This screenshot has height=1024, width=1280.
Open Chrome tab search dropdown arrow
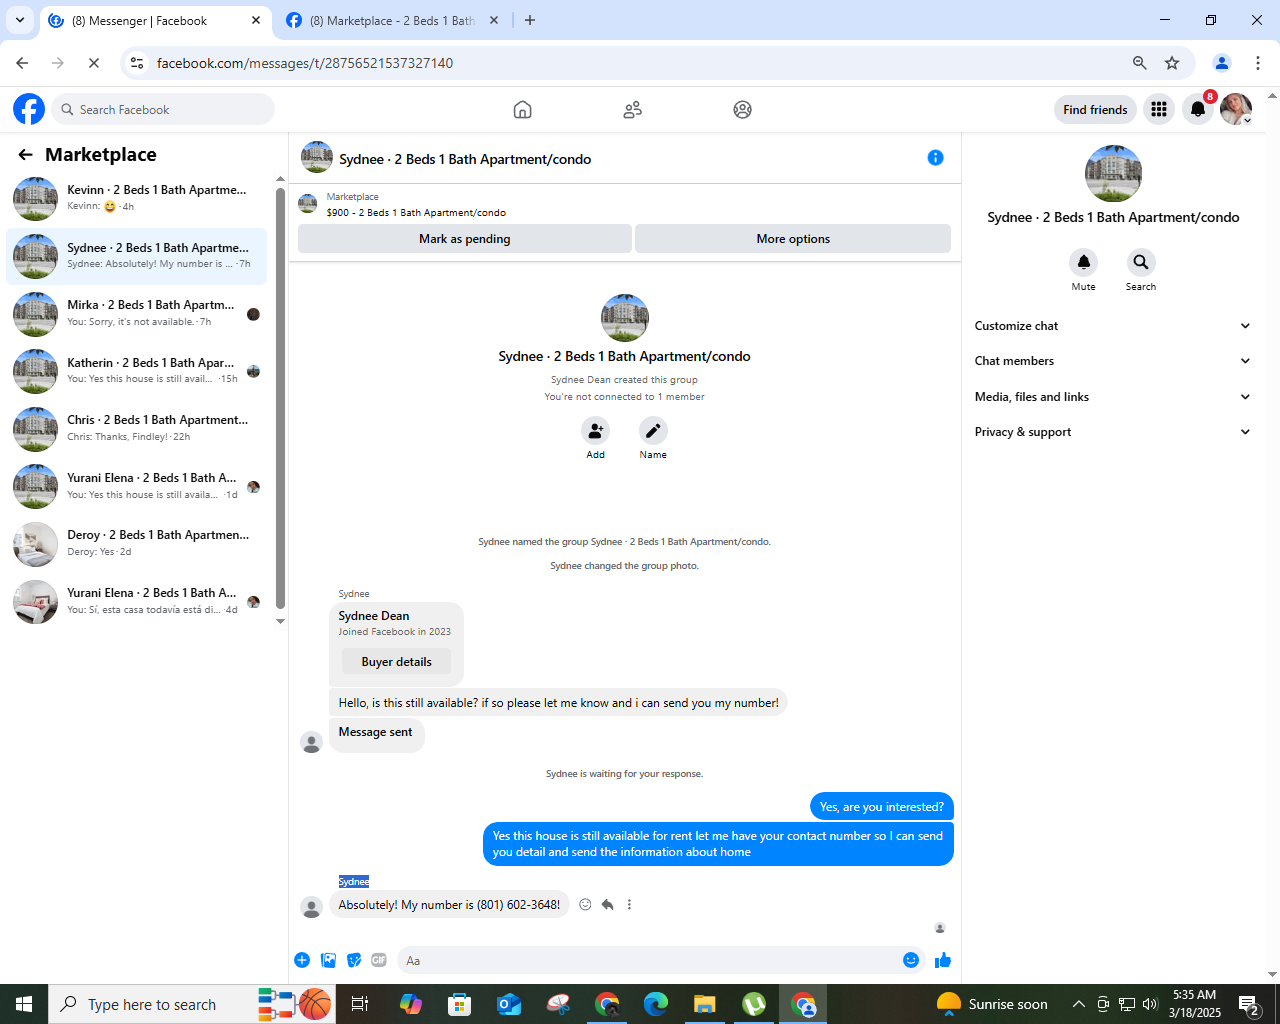coord(19,20)
